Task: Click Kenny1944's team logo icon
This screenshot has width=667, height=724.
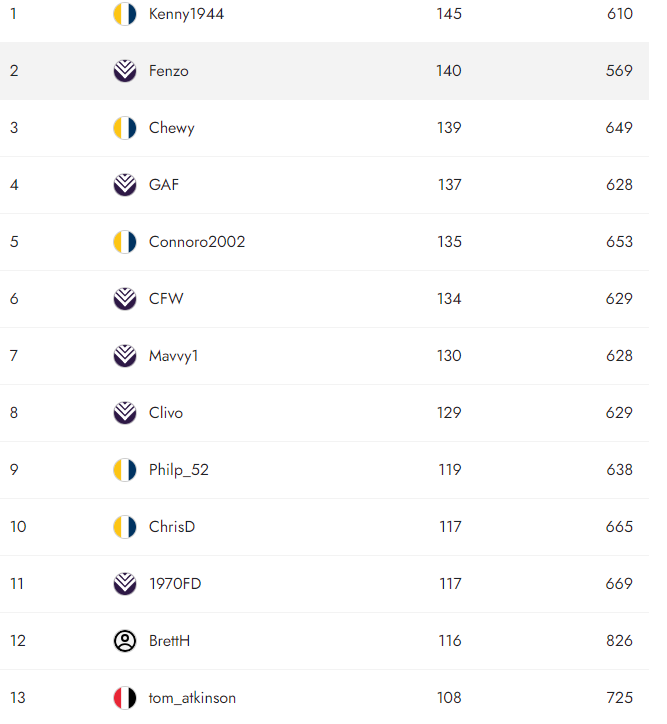Action: tap(124, 14)
